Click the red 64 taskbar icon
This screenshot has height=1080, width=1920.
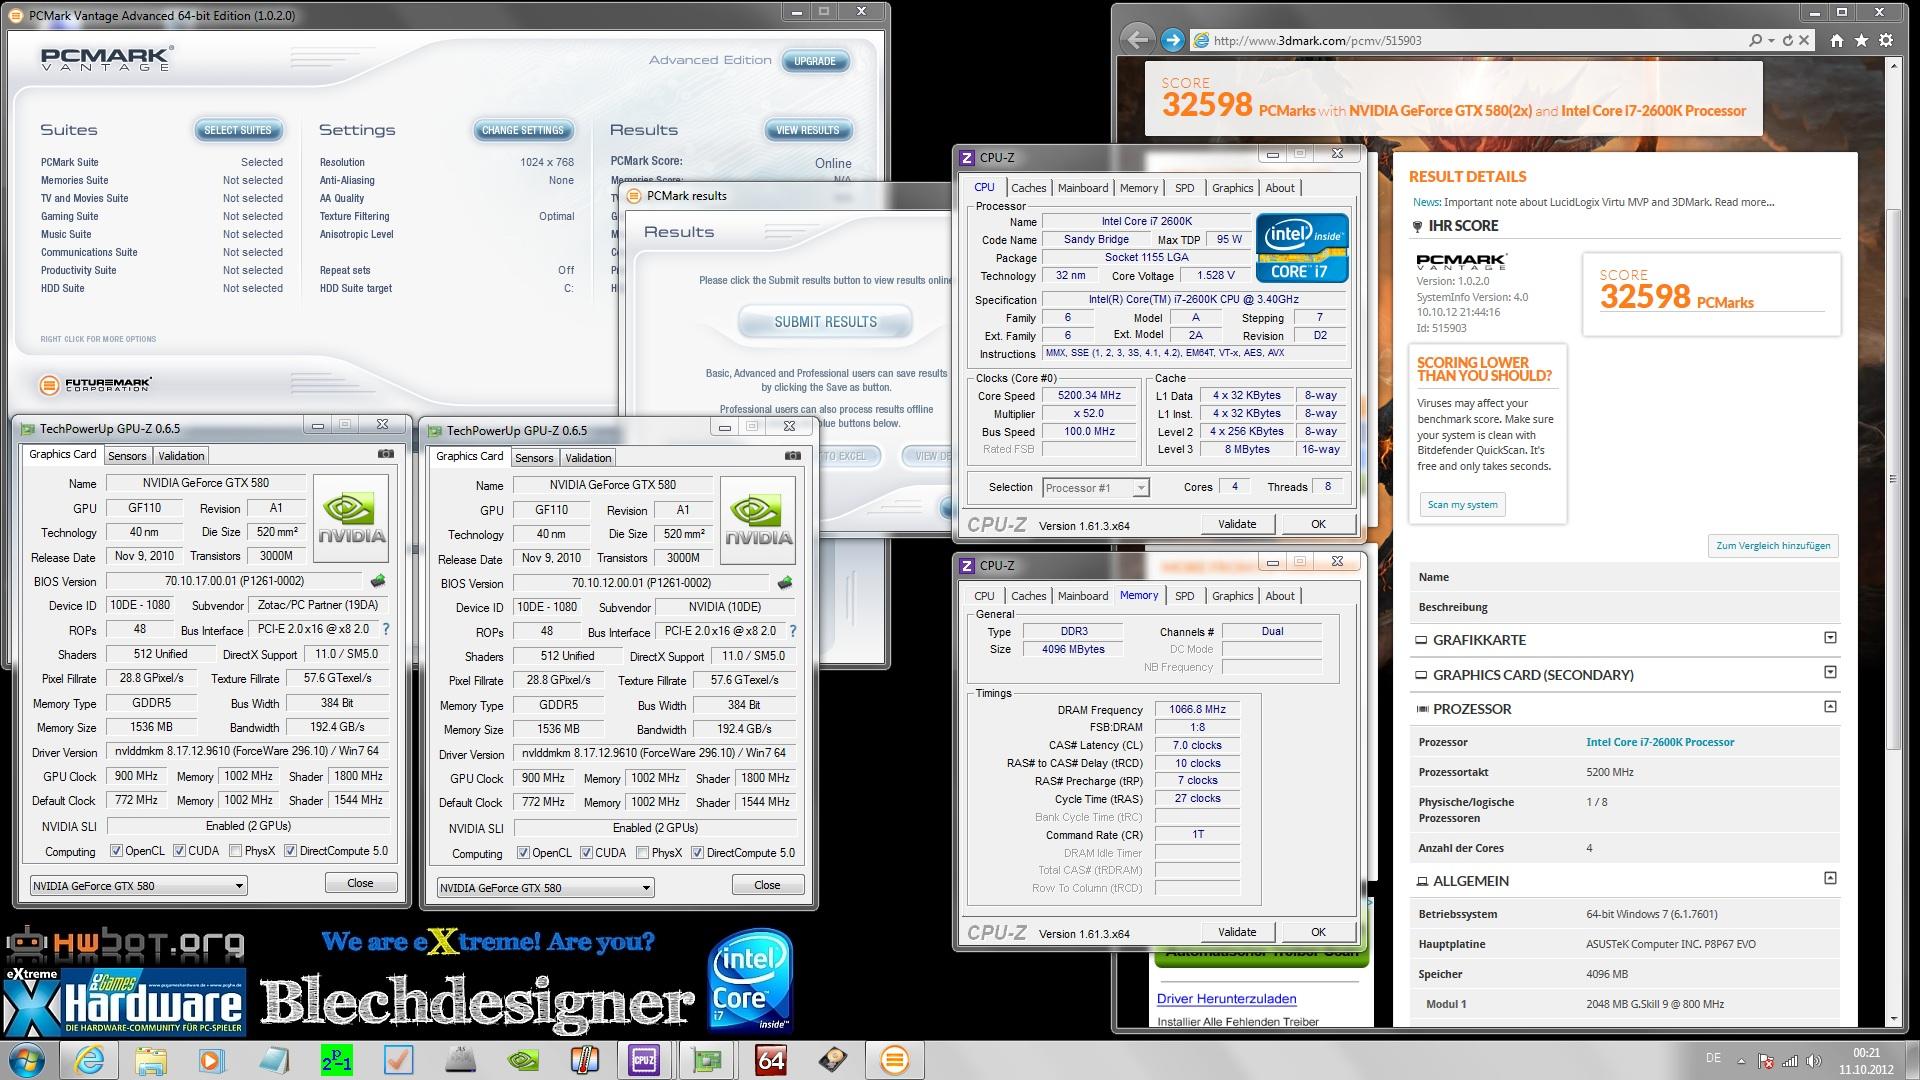coord(770,1060)
